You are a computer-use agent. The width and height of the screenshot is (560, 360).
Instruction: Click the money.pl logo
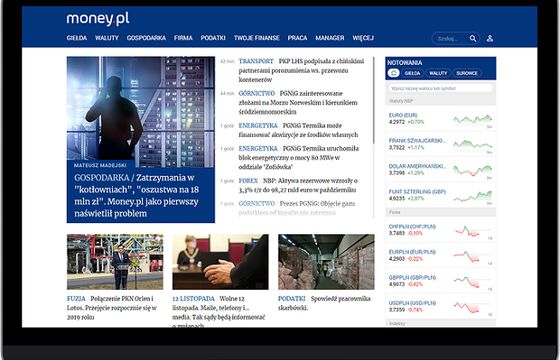pos(98,19)
